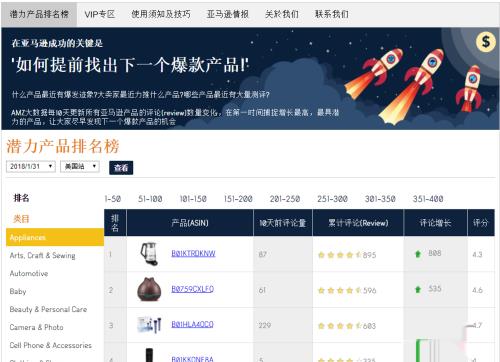500x362 pixels.
Task: Open the 潜力产品排名榜 navigation tab
Action: pos(39,14)
